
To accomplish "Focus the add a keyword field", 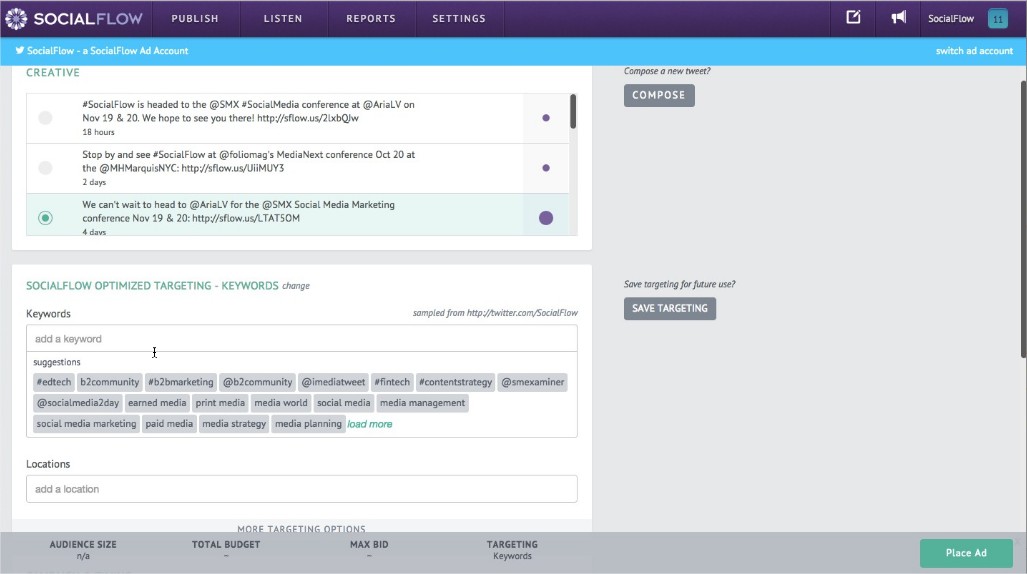I will coord(301,339).
